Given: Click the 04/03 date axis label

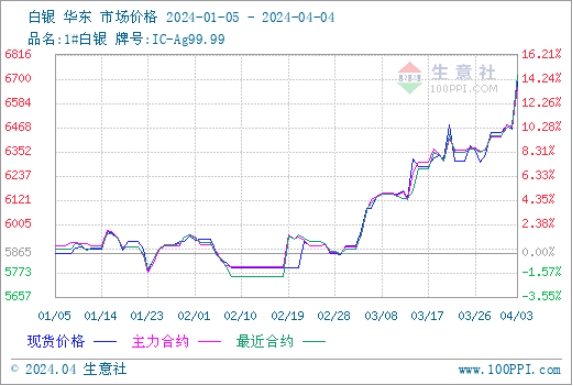Looking at the screenshot, I should (516, 316).
